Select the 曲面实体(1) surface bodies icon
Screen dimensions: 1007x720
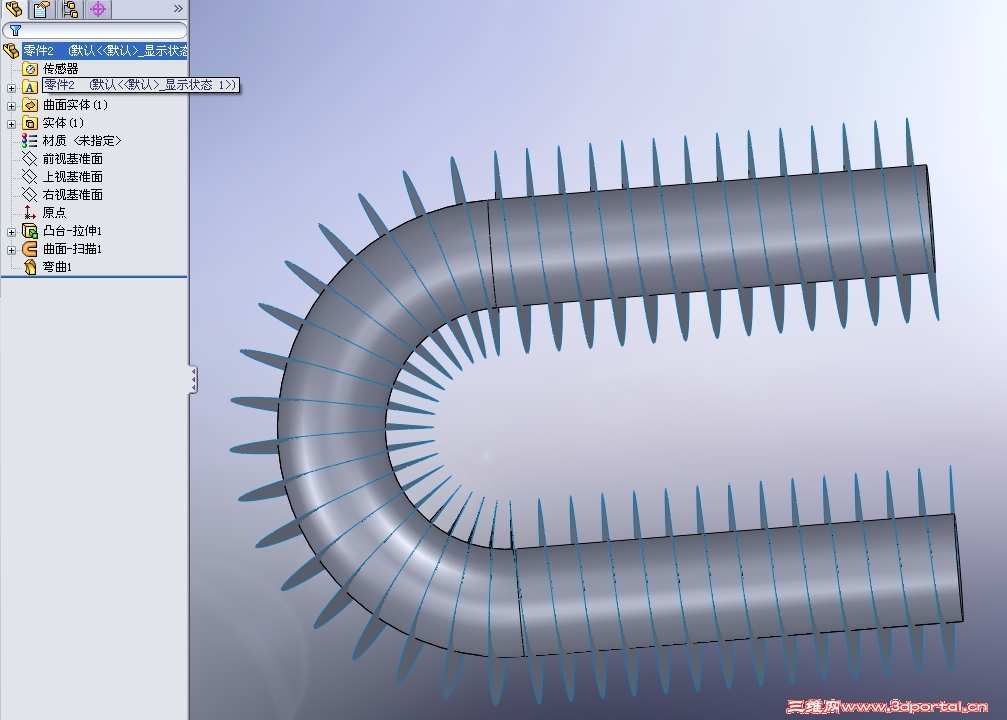pos(30,105)
